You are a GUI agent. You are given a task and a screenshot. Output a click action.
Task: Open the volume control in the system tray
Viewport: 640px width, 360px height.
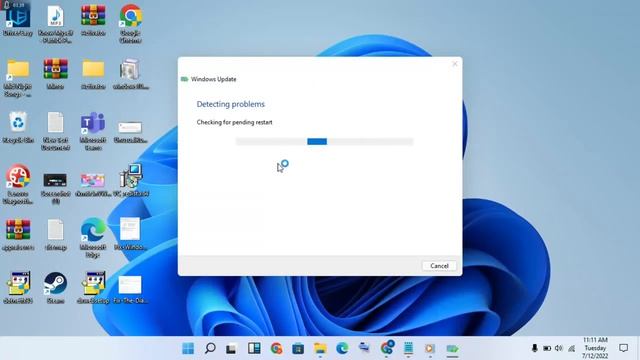[x=559, y=348]
